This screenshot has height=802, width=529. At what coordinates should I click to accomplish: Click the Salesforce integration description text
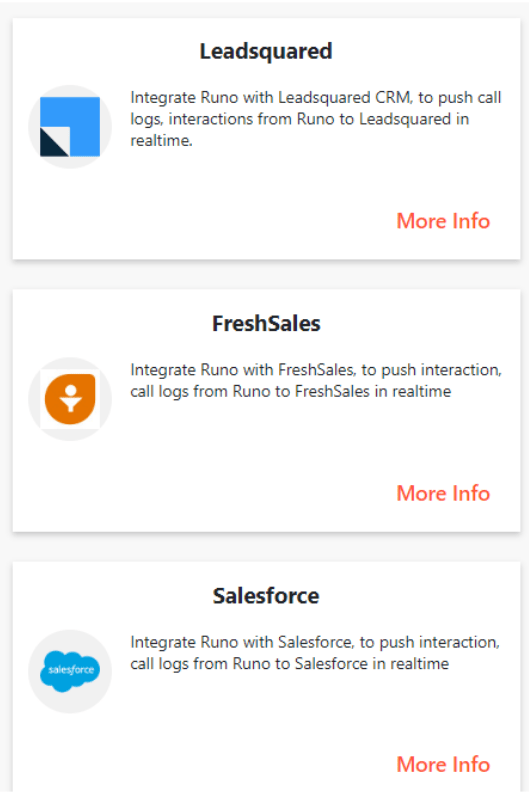pos(315,653)
